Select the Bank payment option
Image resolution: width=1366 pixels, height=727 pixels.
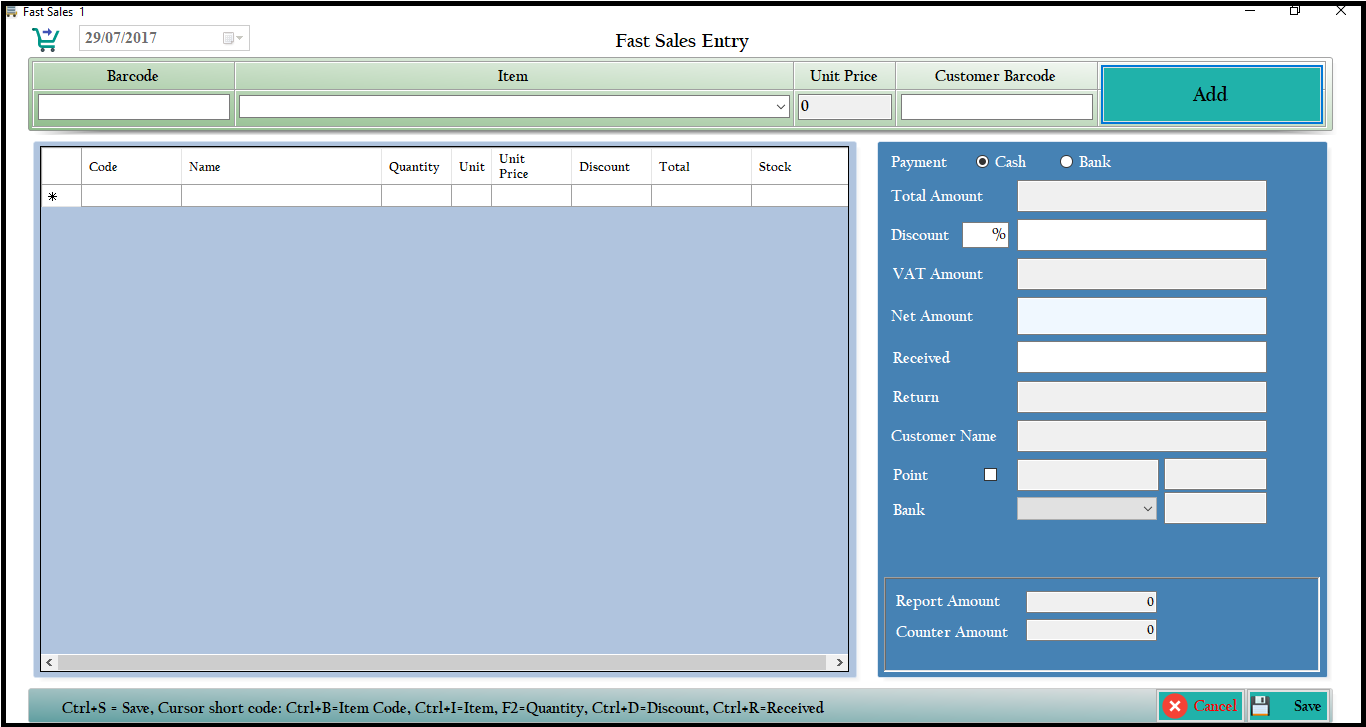point(1067,162)
